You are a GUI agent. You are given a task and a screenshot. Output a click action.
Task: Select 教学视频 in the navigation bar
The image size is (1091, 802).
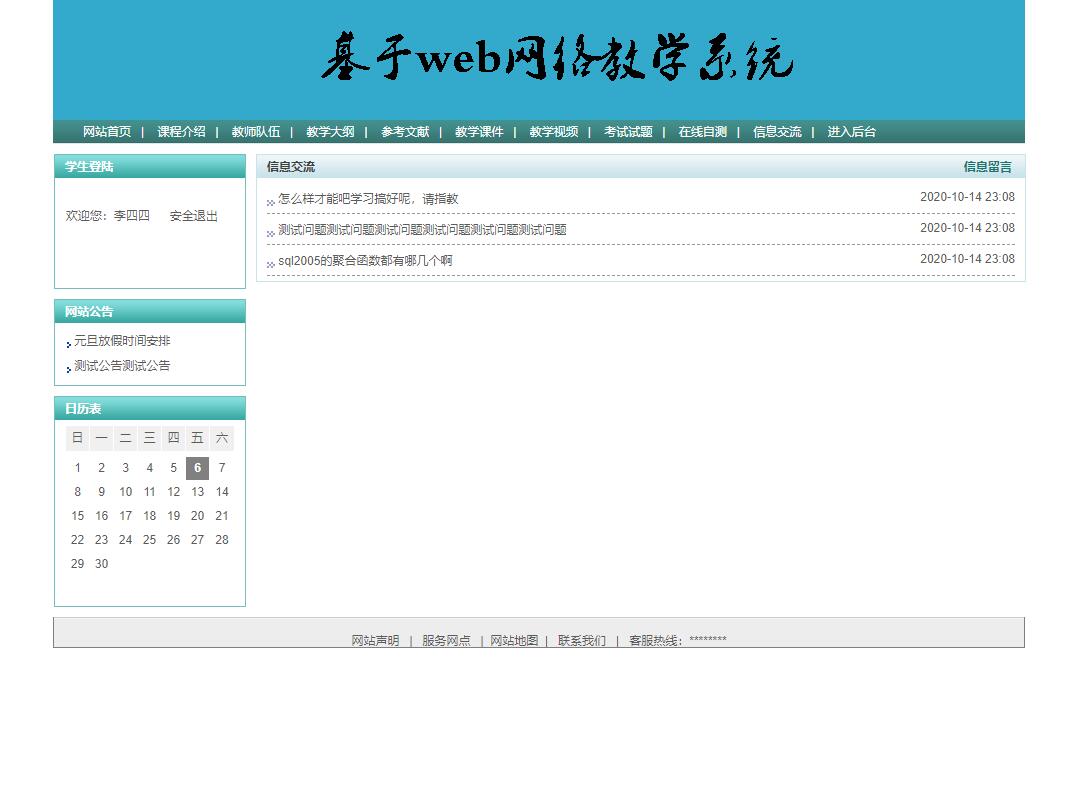click(x=553, y=131)
